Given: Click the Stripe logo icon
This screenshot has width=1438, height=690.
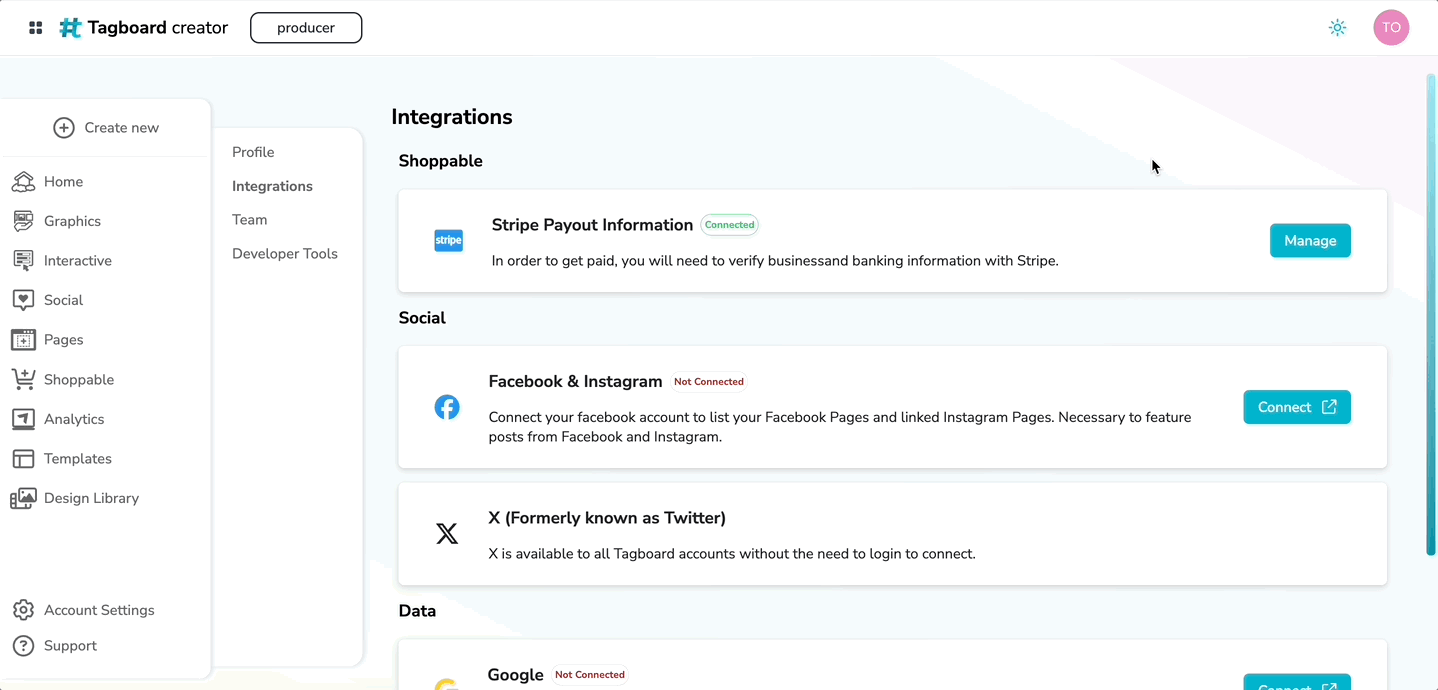Looking at the screenshot, I should 448,241.
